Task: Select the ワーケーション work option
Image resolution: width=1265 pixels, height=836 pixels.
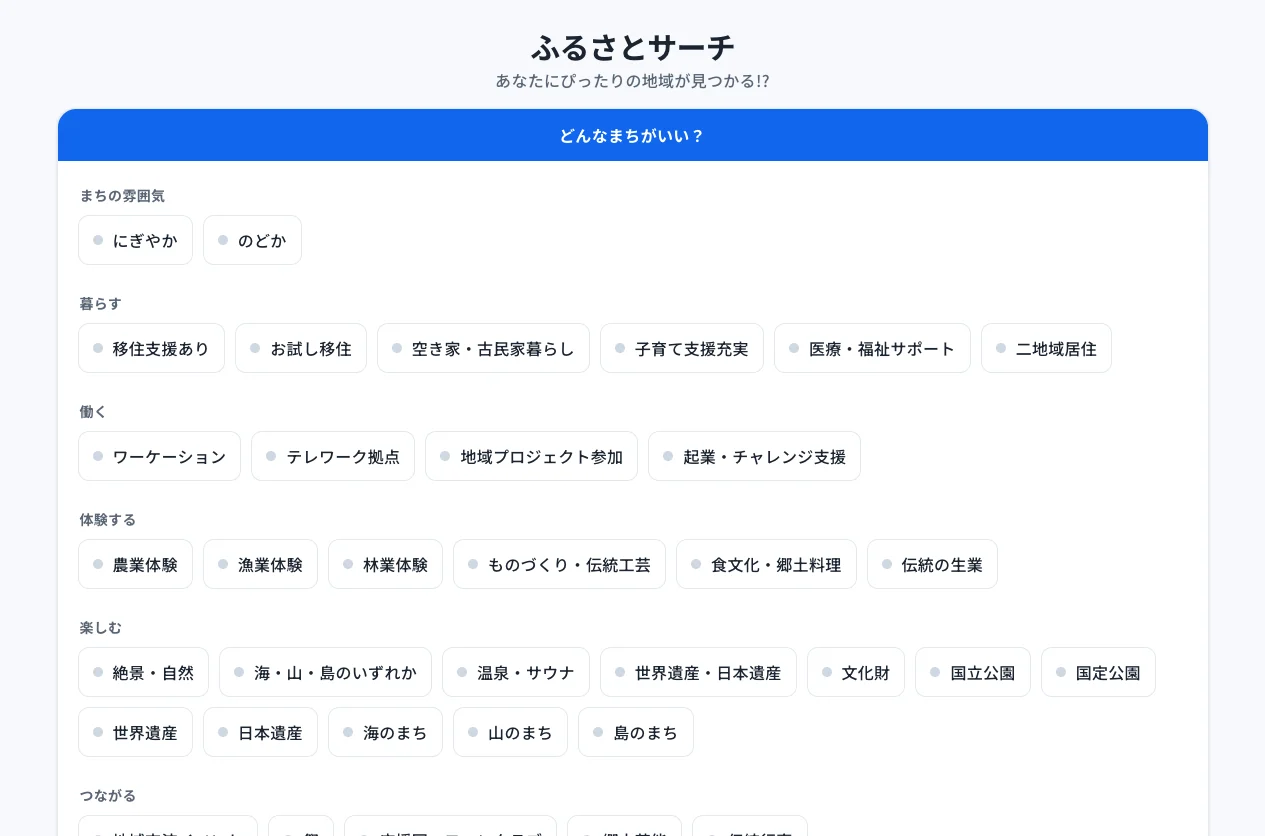Action: [x=159, y=456]
